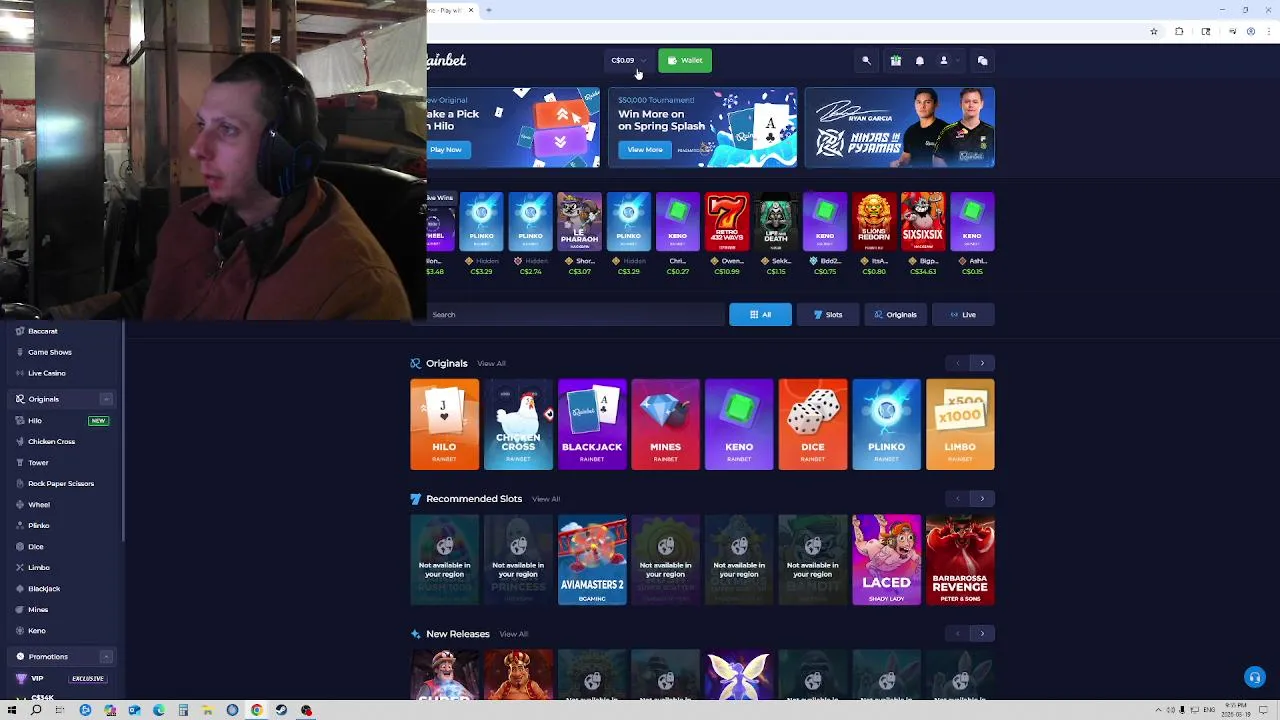This screenshot has height=720, width=1280.
Task: Select the Slots filter tab
Action: pyautogui.click(x=828, y=315)
